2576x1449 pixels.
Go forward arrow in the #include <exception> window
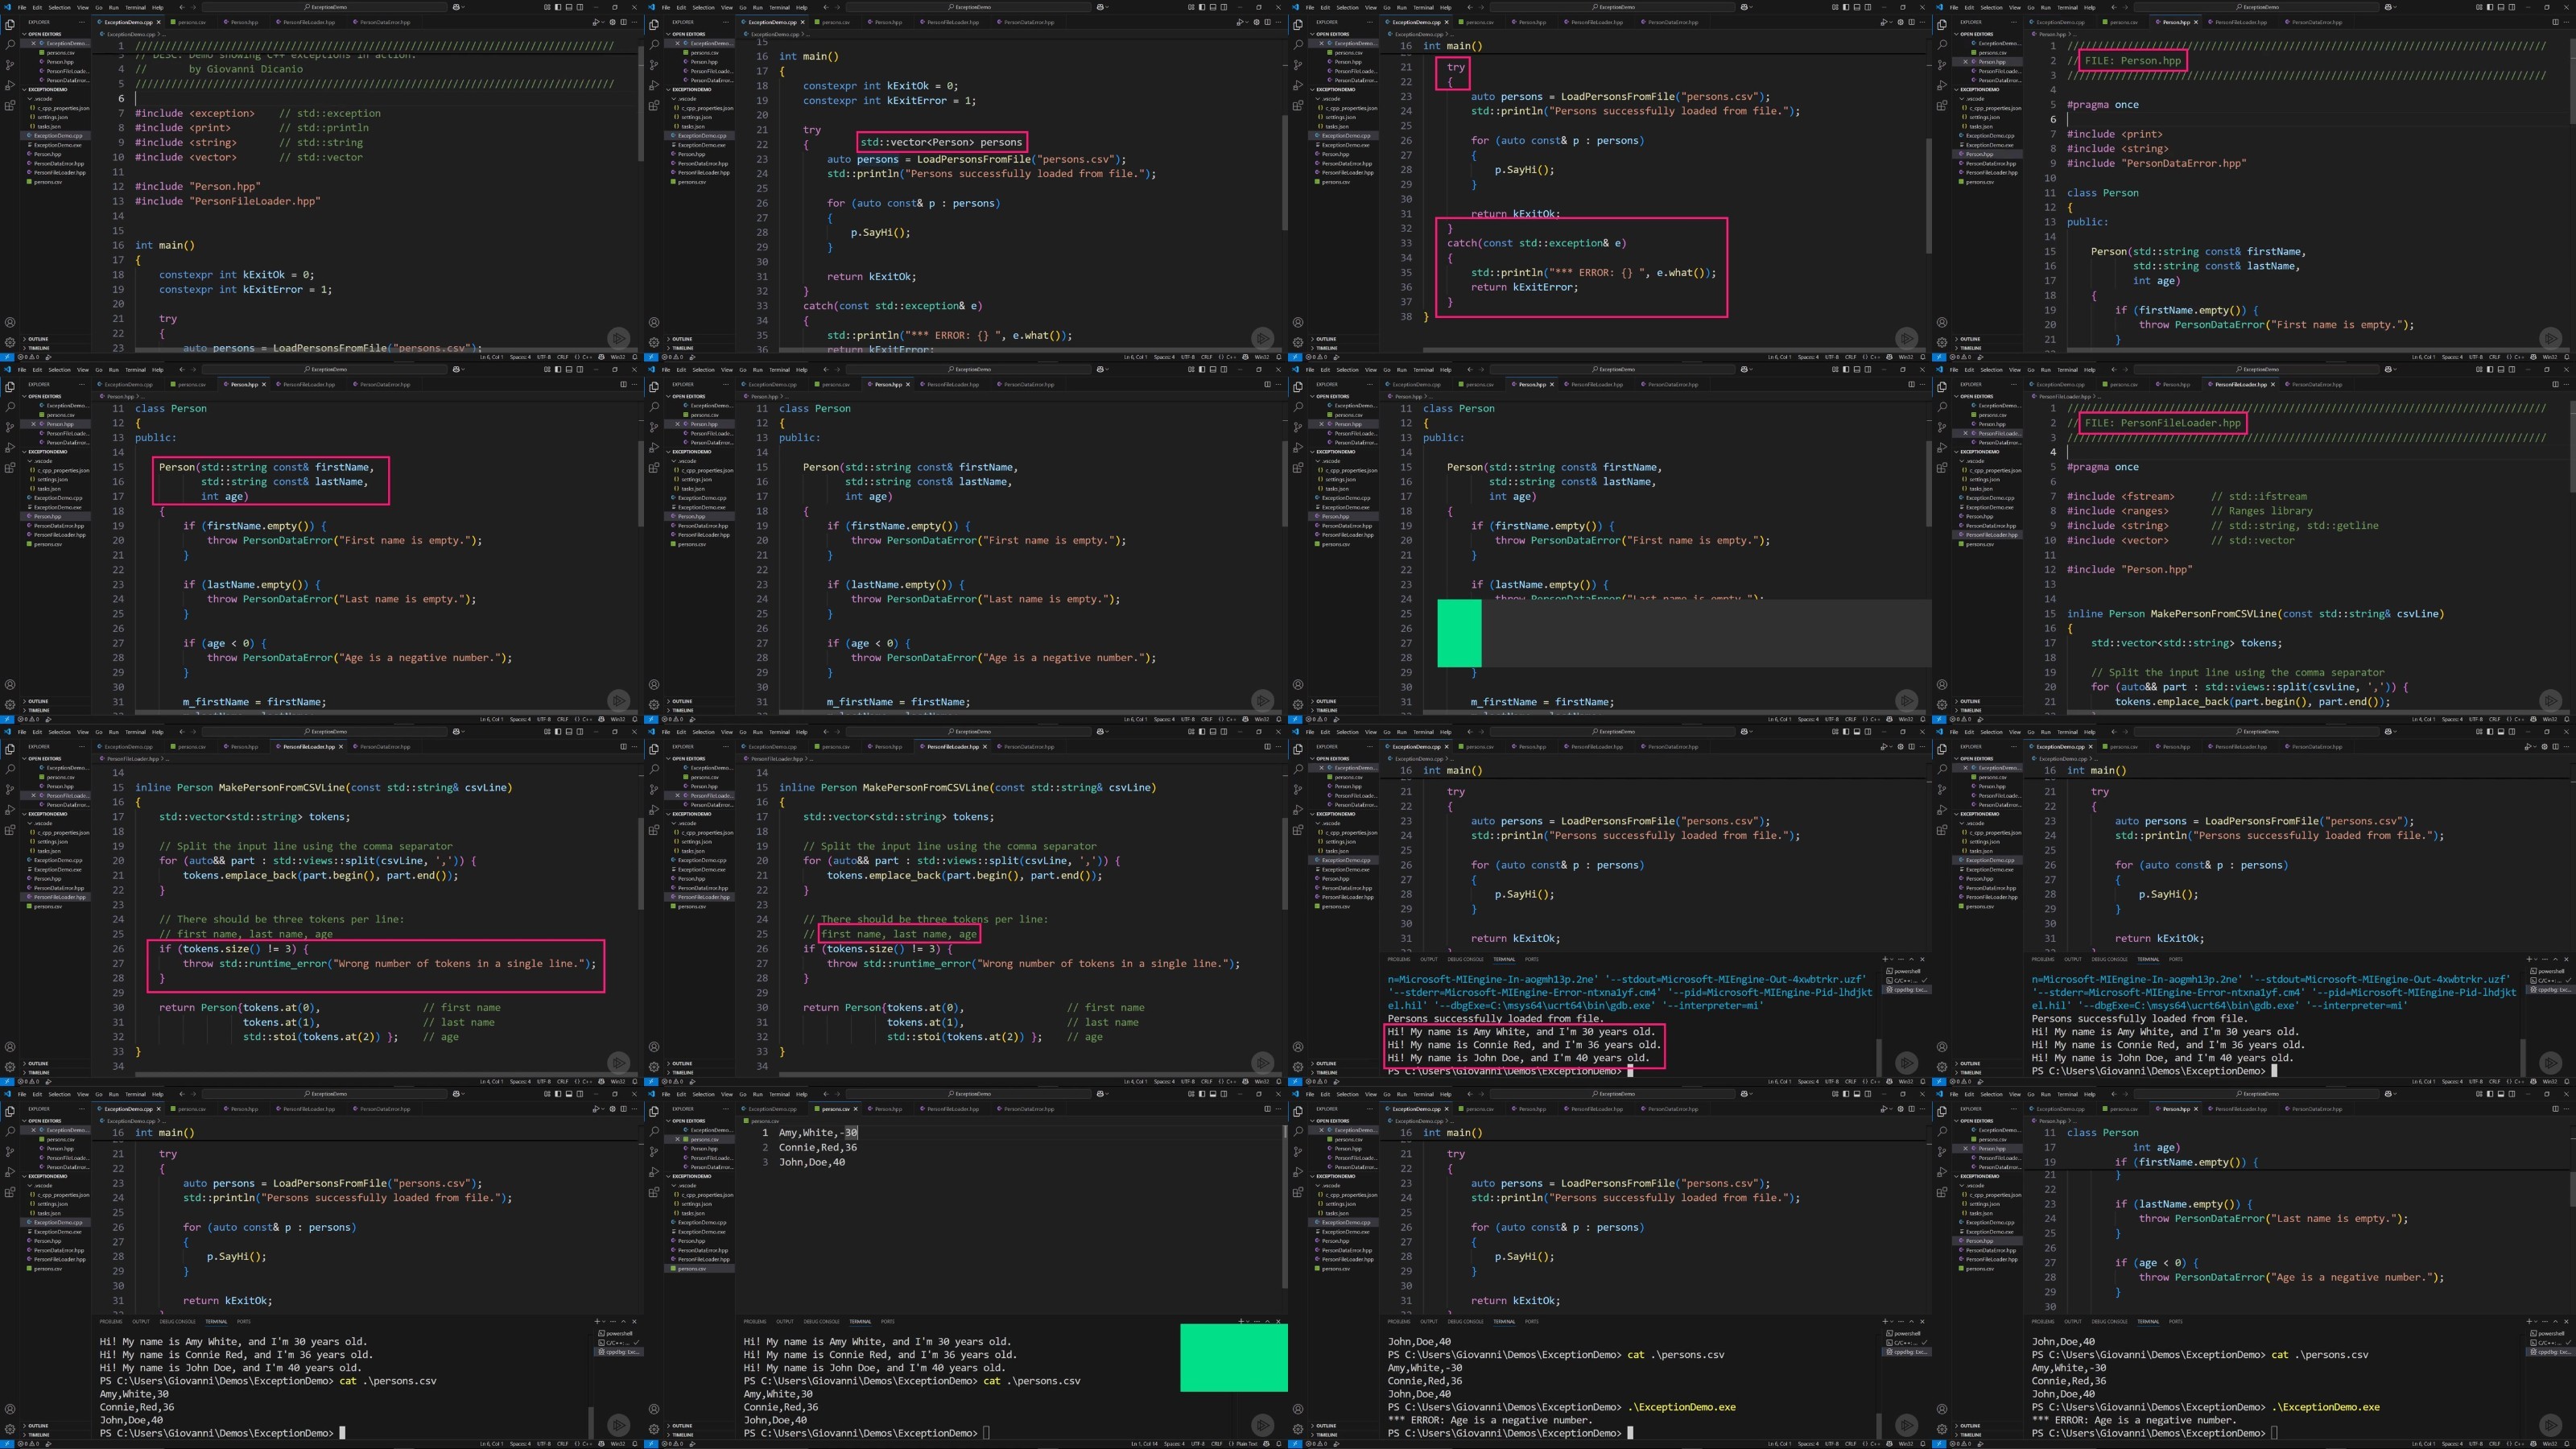(194, 7)
